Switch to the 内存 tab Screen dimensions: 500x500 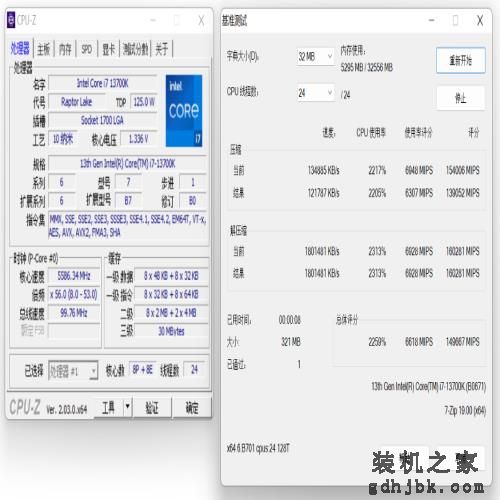tap(65, 49)
